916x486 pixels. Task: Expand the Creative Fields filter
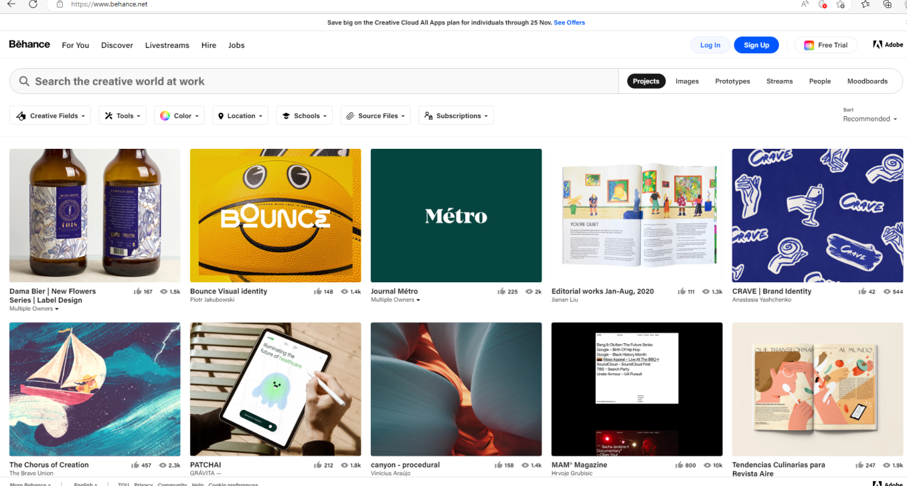[50, 116]
